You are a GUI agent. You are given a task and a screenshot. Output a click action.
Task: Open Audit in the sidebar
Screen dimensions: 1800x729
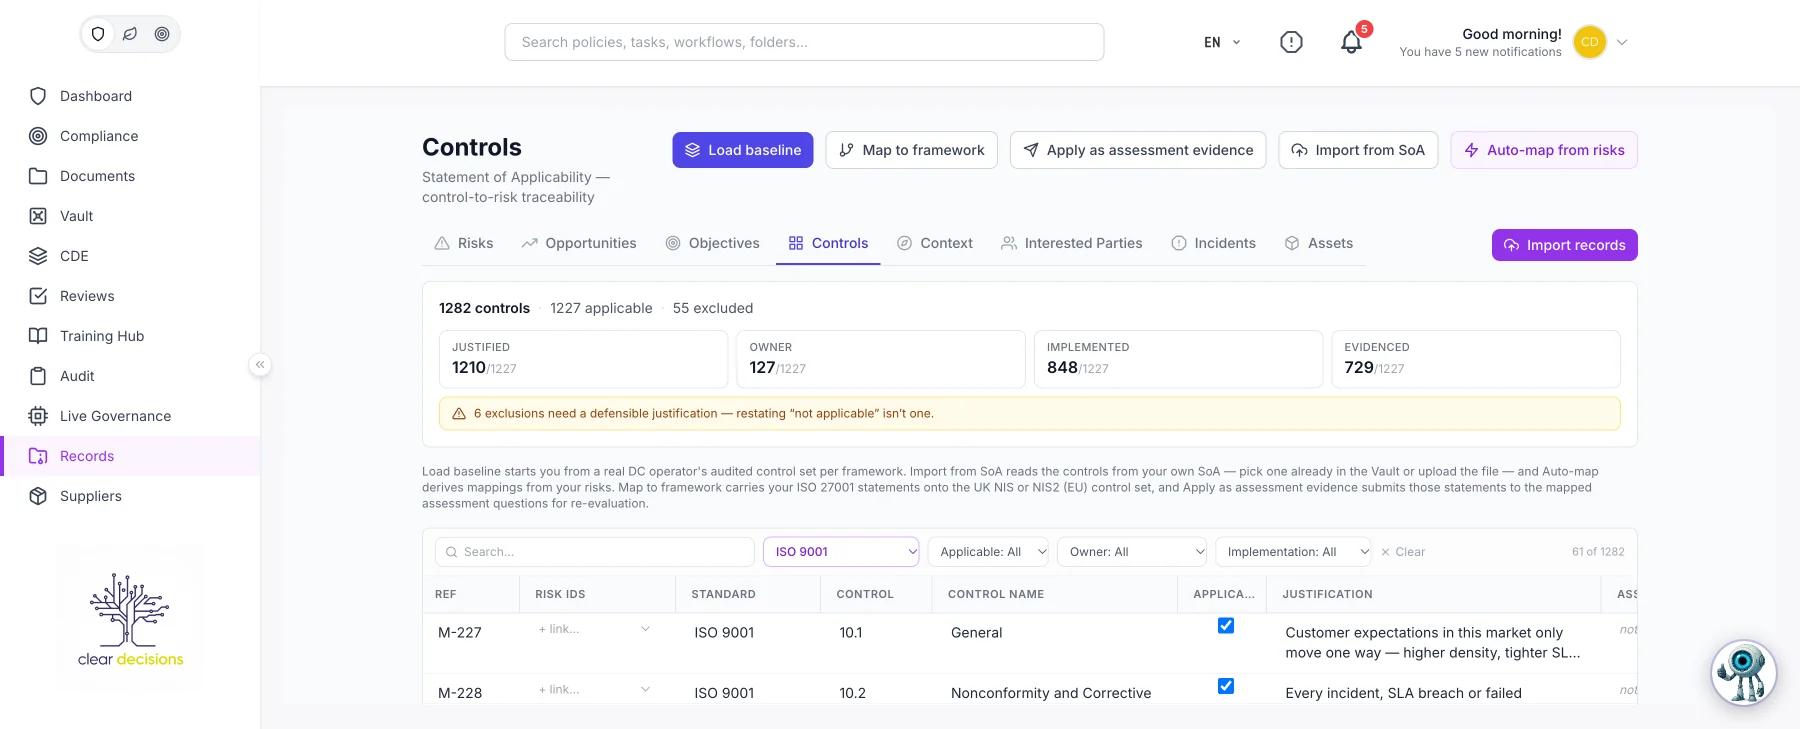click(x=130, y=376)
